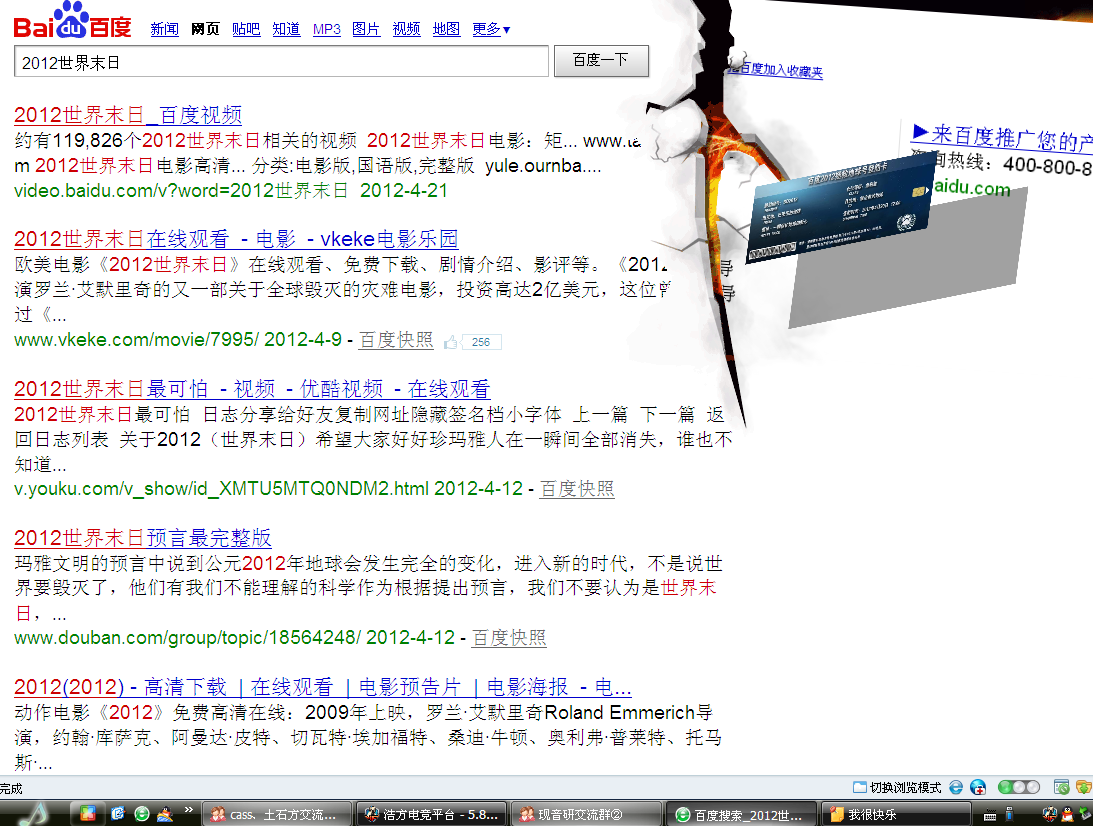Launch the green 360 browser quick-launch icon
Image resolution: width=1093 pixels, height=826 pixels.
click(142, 813)
